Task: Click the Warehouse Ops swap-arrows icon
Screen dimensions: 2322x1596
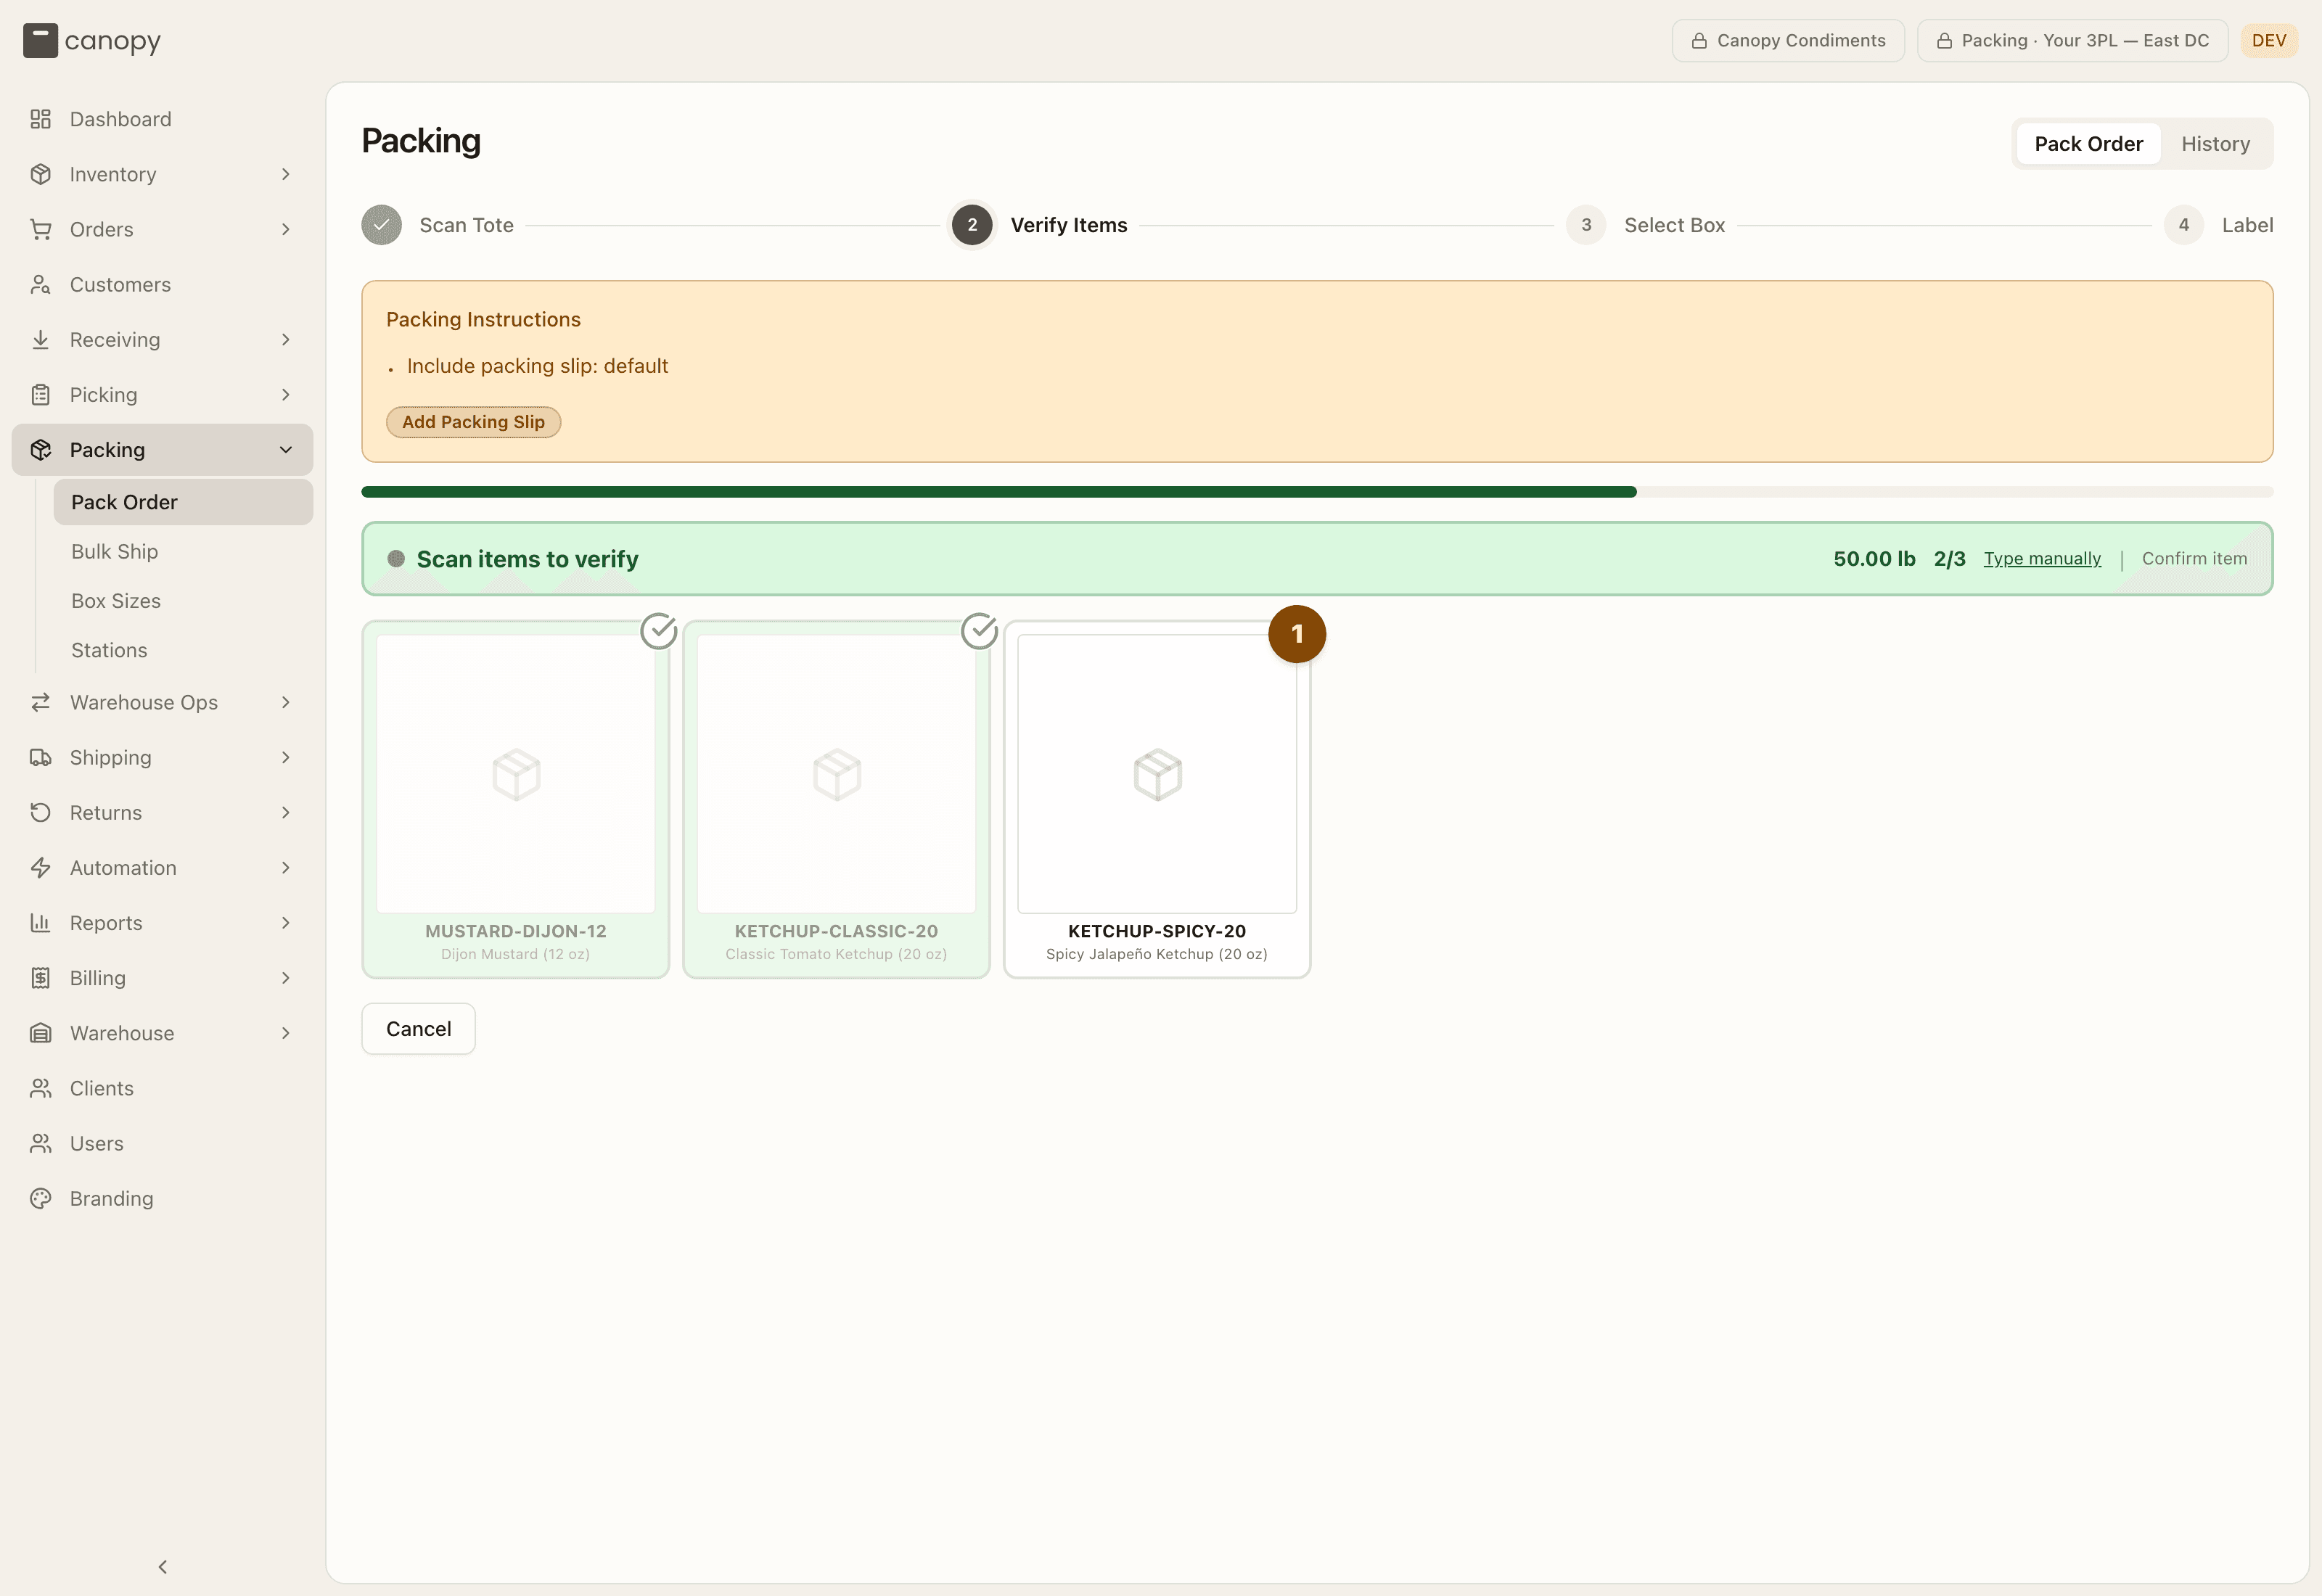Action: pyautogui.click(x=40, y=702)
